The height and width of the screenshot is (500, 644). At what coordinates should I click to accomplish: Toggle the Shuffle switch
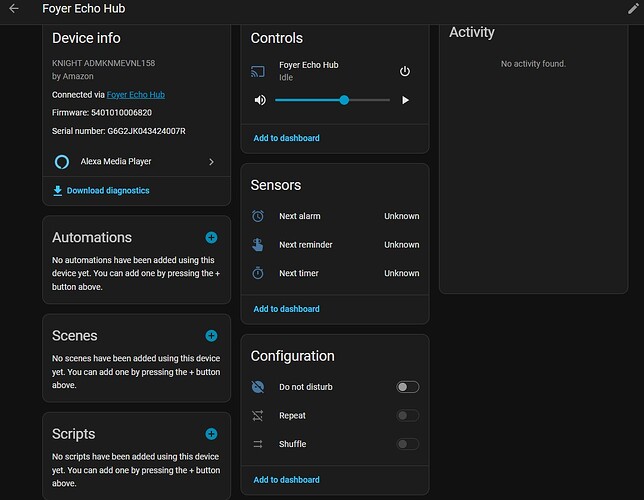tap(407, 444)
